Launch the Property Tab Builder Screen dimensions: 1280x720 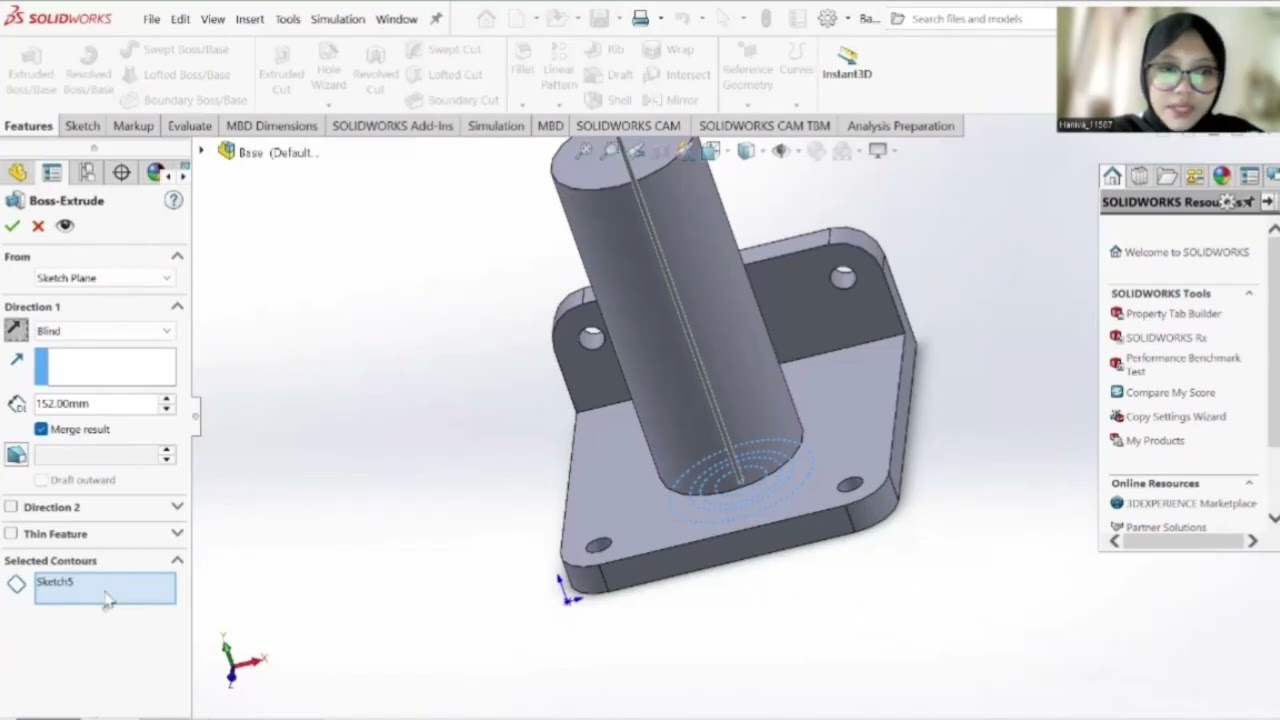1166,314
